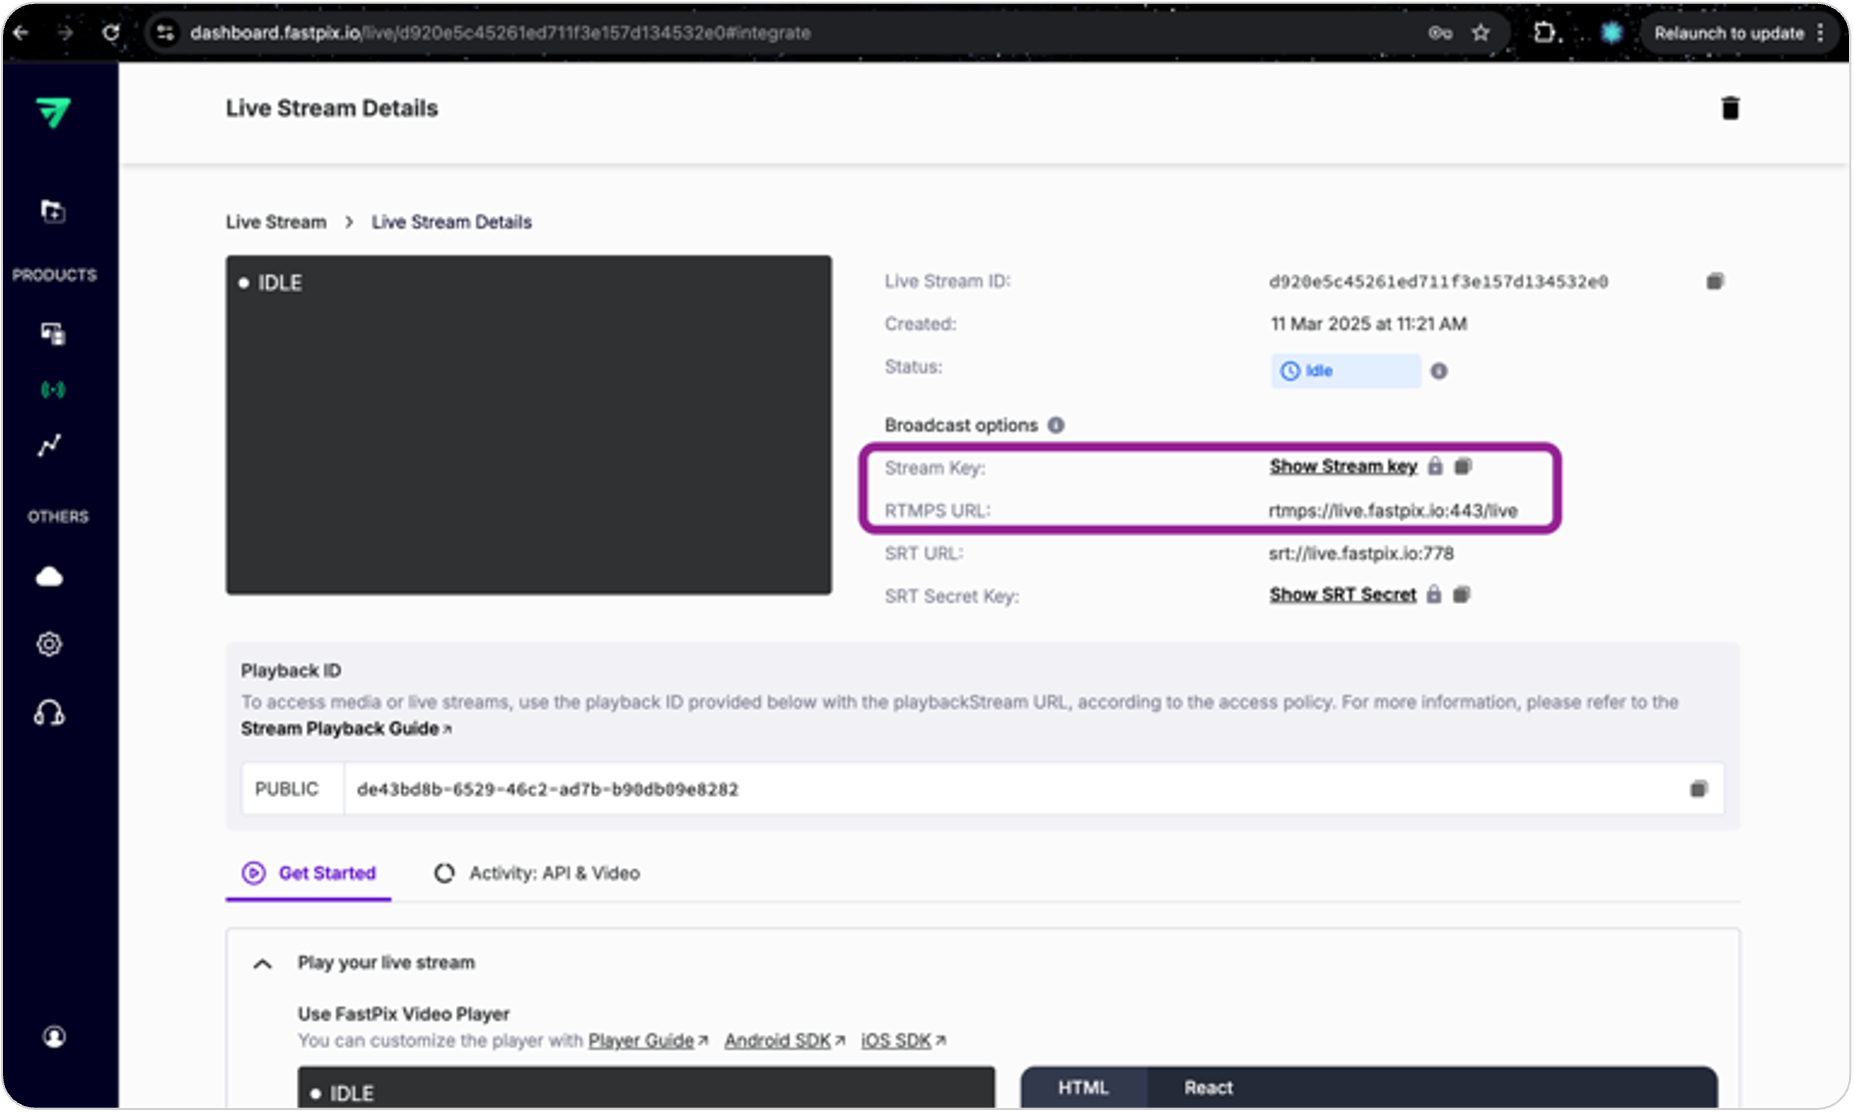The height and width of the screenshot is (1112, 1854).
Task: Open the media upload icon in sidebar
Action: (x=52, y=211)
